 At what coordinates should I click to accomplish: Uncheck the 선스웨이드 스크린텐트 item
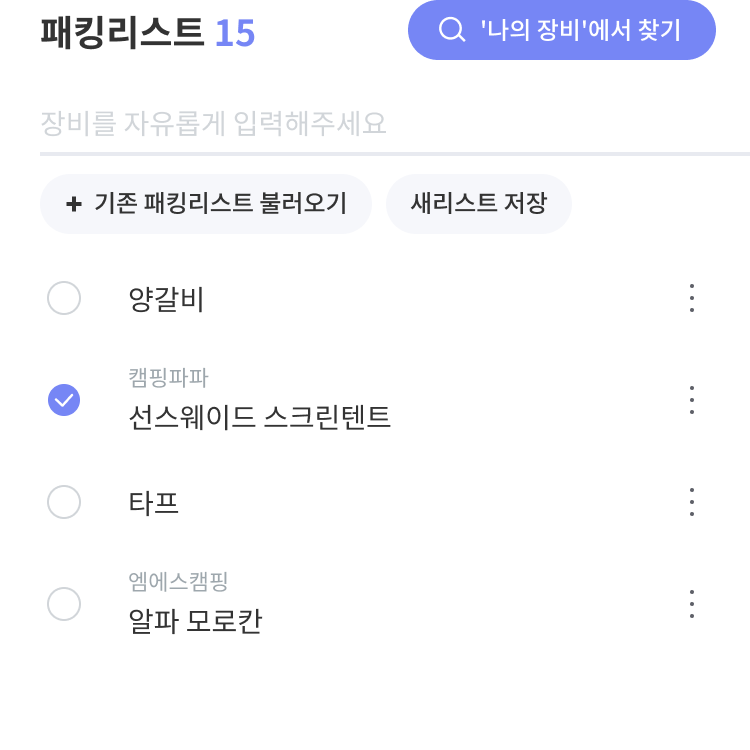click(x=64, y=400)
